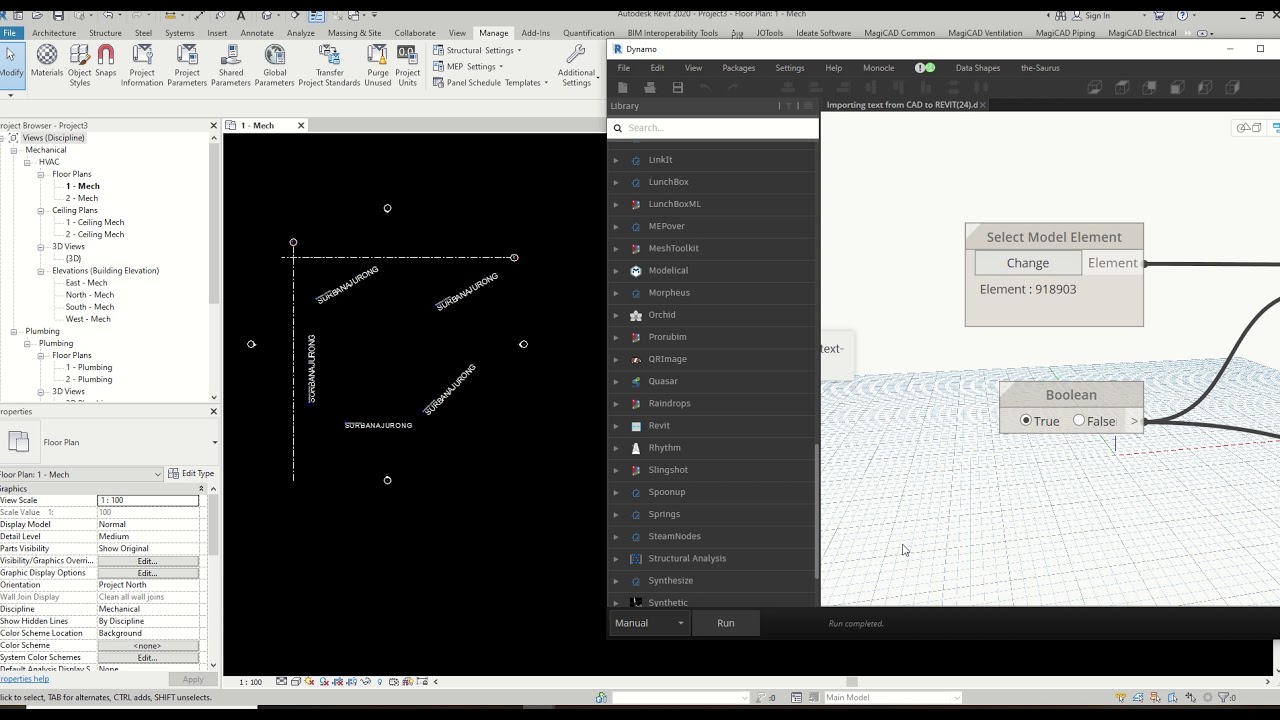Viewport: 1280px width, 720px height.
Task: Click Transfer Project Standards
Action: tap(329, 66)
